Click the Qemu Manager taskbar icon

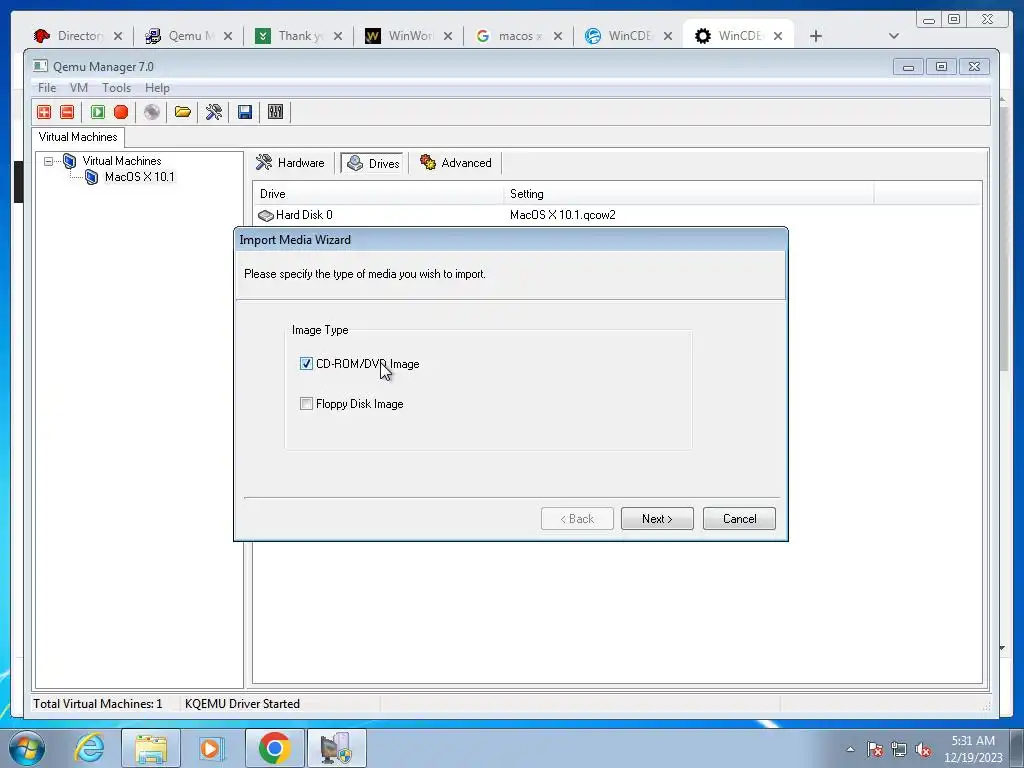pyautogui.click(x=336, y=748)
